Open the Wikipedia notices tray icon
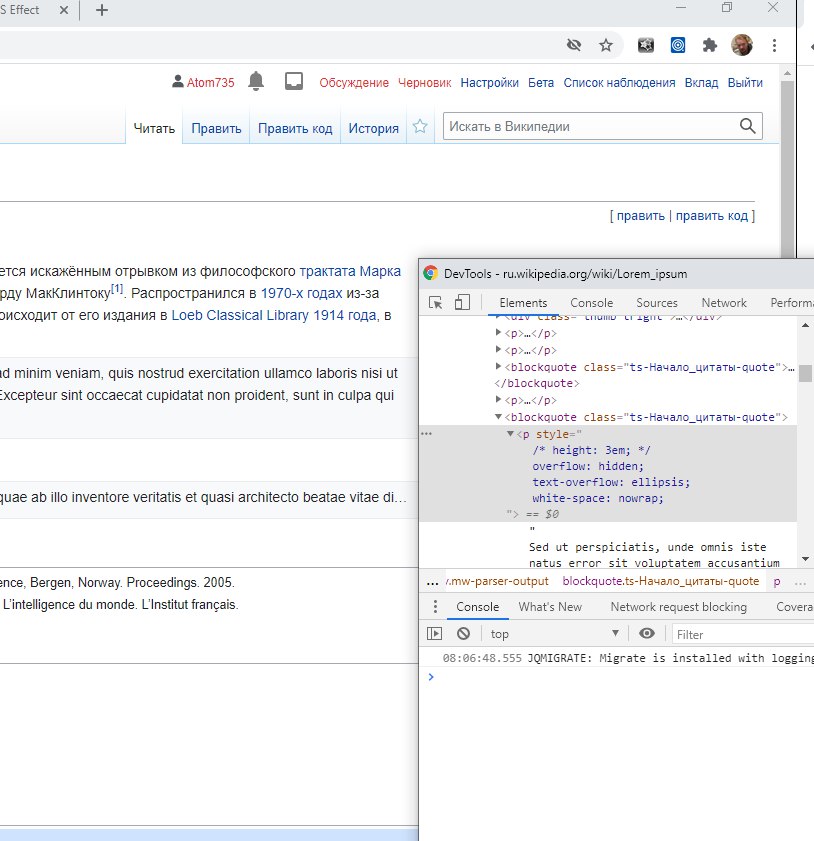The width and height of the screenshot is (814, 841). [294, 82]
